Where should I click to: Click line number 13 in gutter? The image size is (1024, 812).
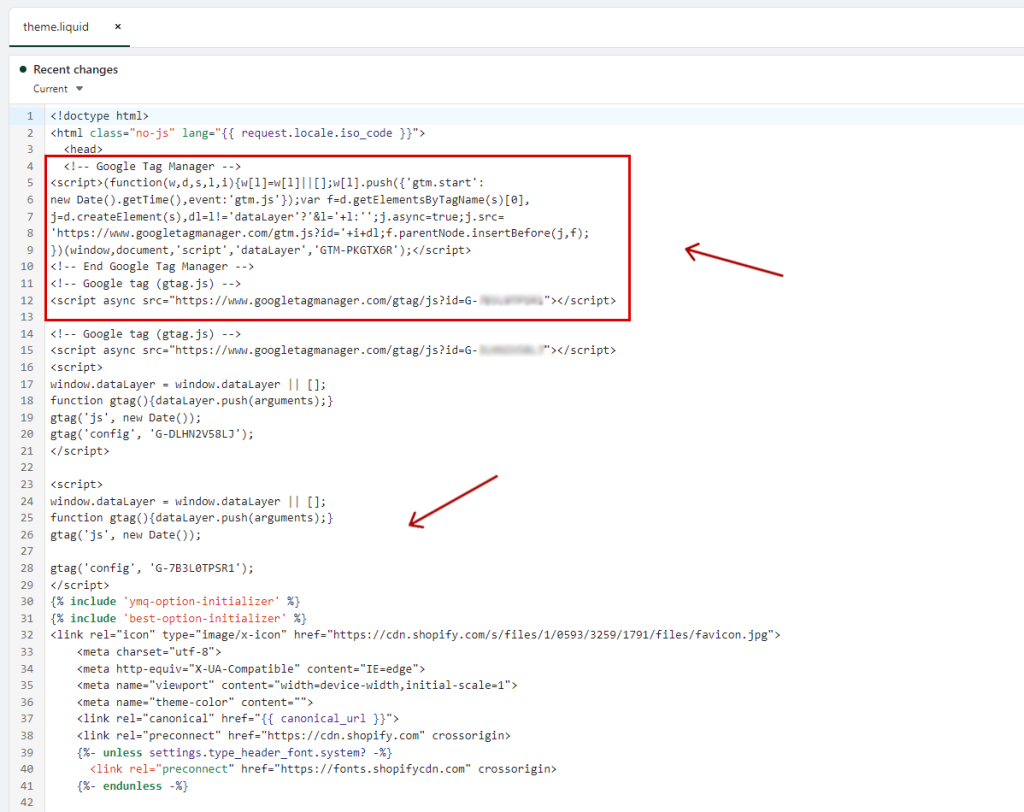tap(30, 317)
